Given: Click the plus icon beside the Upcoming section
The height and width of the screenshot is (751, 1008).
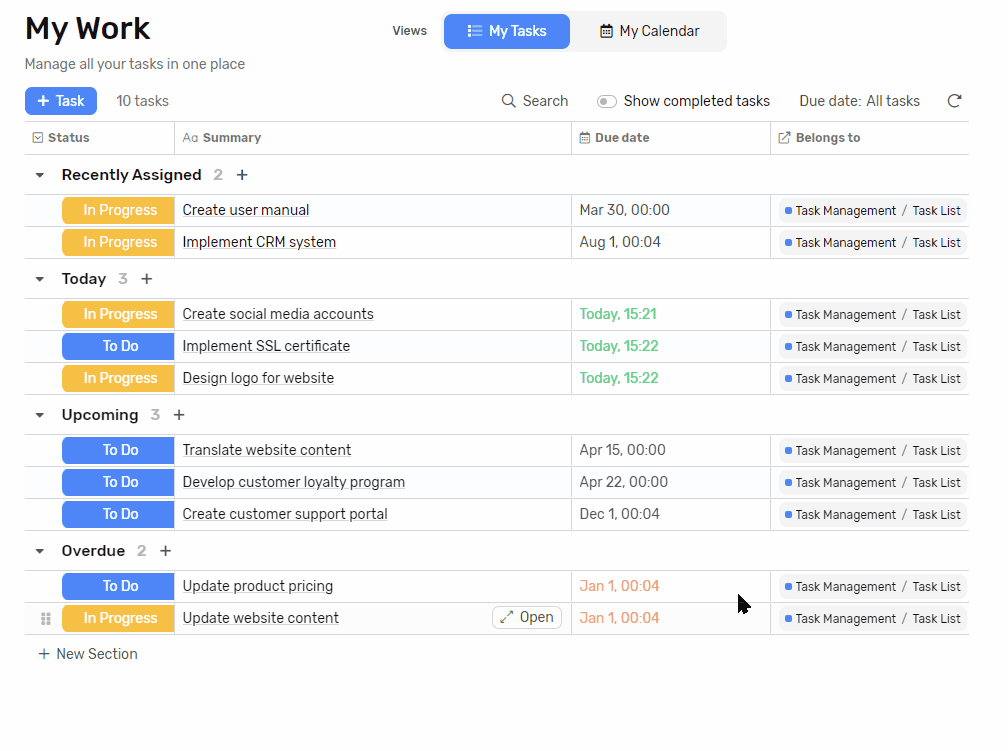Looking at the screenshot, I should pyautogui.click(x=179, y=415).
